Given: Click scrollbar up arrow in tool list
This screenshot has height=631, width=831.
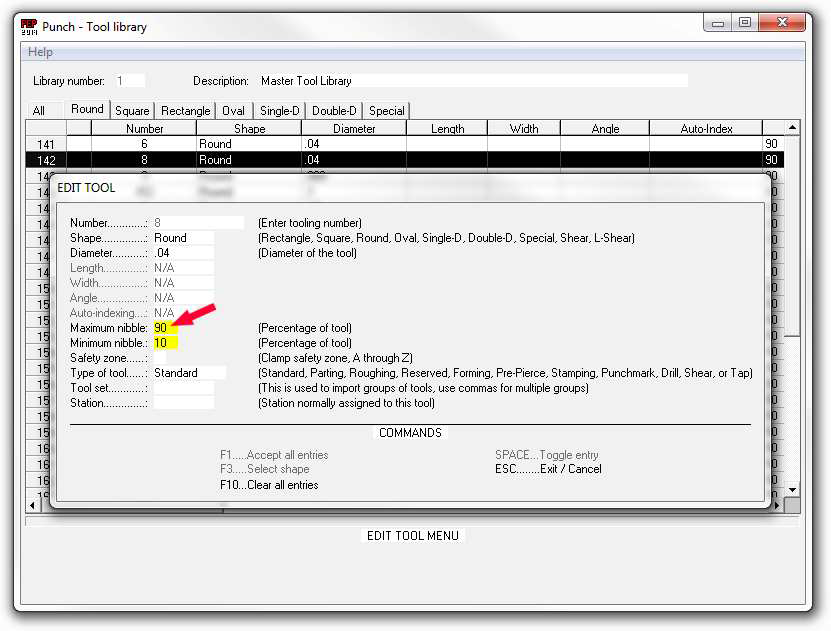Looking at the screenshot, I should coord(793,128).
